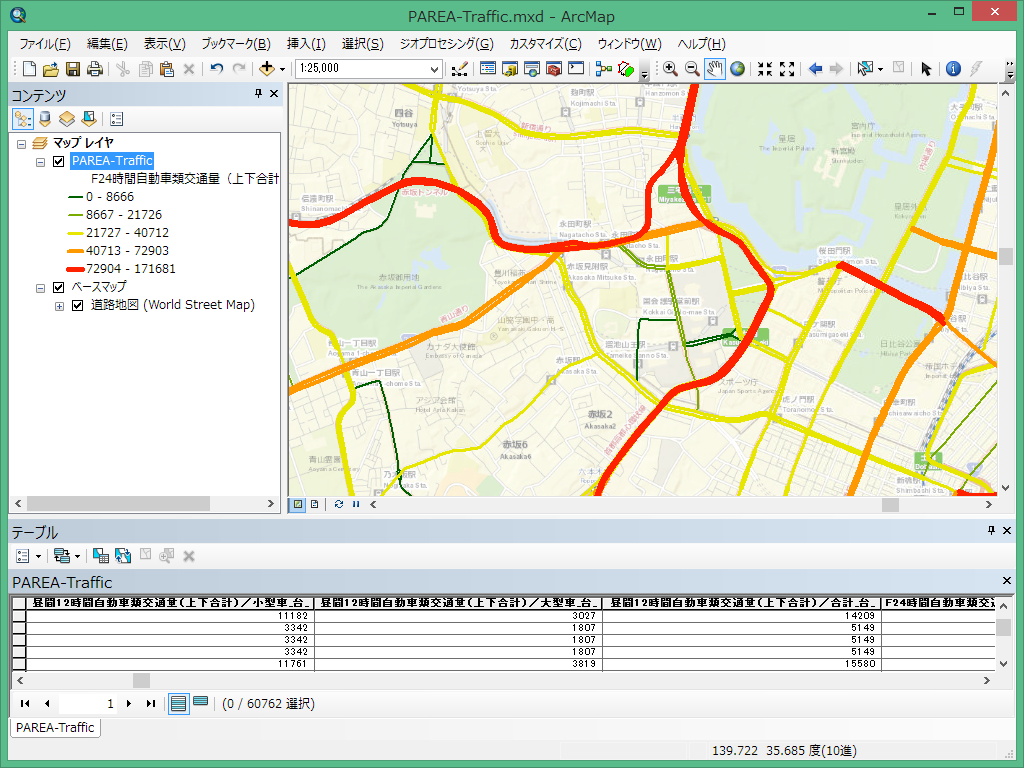This screenshot has width=1024, height=768.
Task: List By Drawing Order in contents
Action: click(x=23, y=119)
